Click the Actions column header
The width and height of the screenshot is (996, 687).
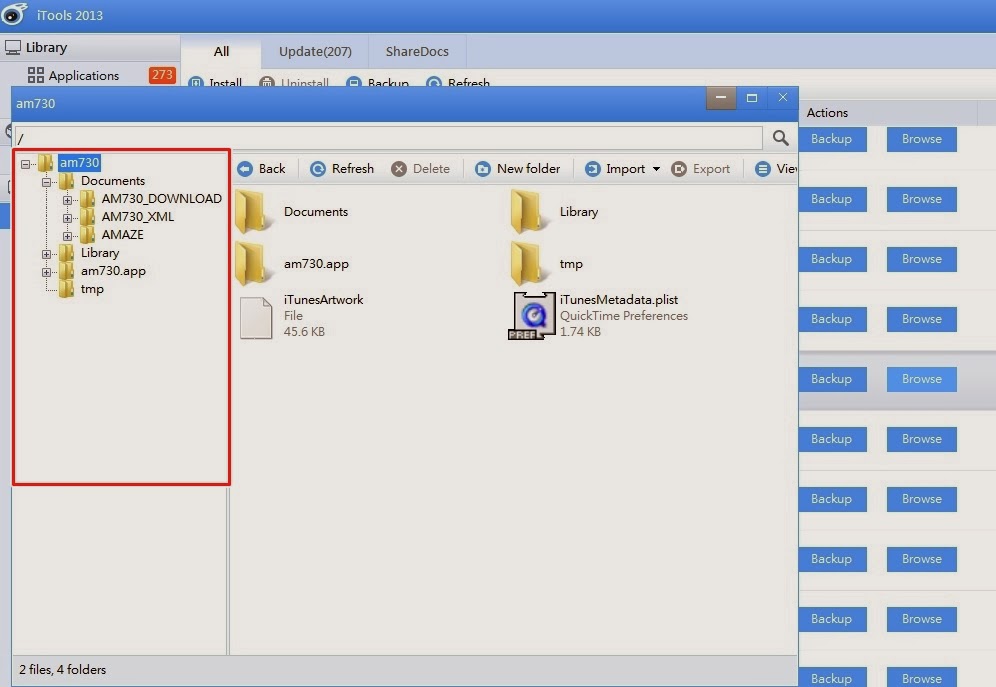click(x=827, y=112)
